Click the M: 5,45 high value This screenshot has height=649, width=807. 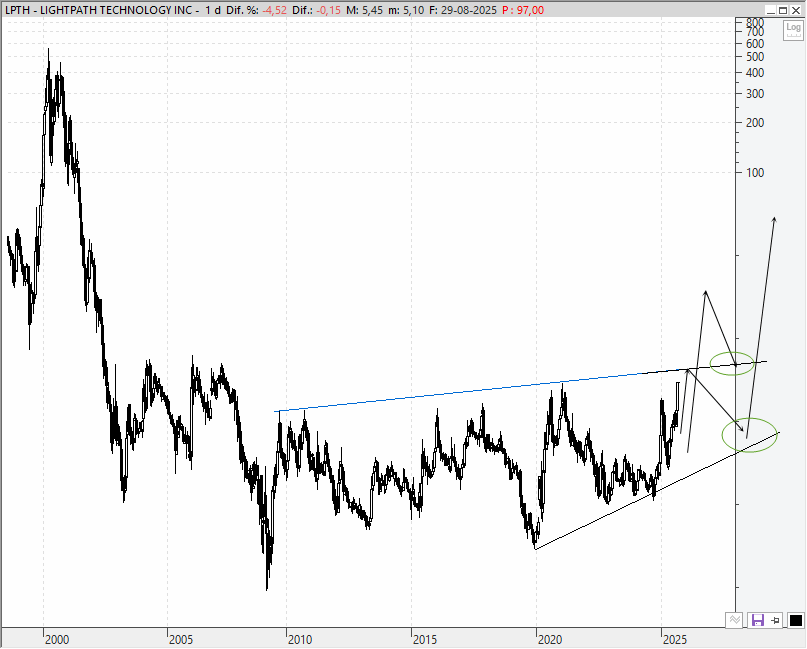[364, 10]
